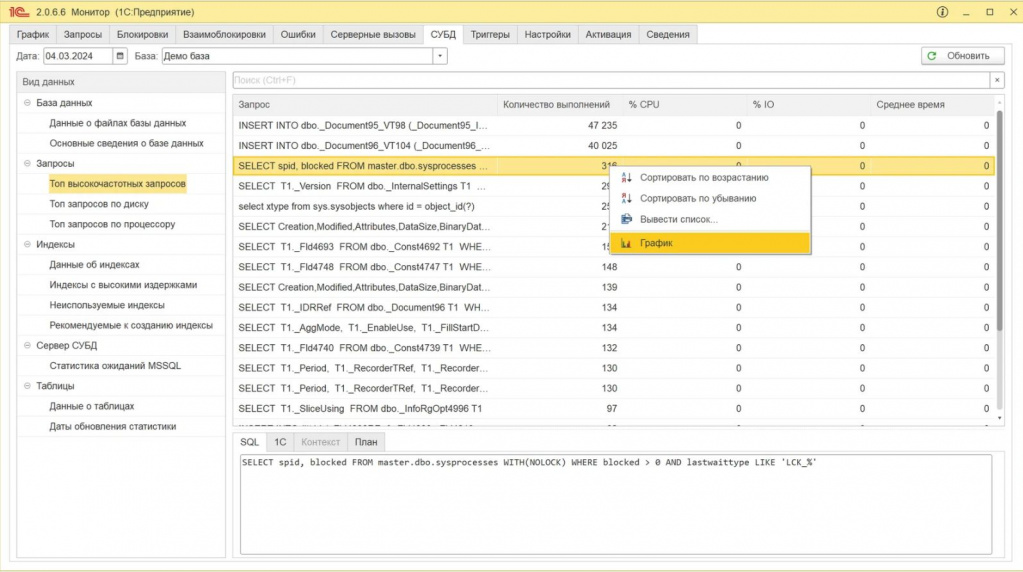Open the Серверные вызовы tab

373,35
